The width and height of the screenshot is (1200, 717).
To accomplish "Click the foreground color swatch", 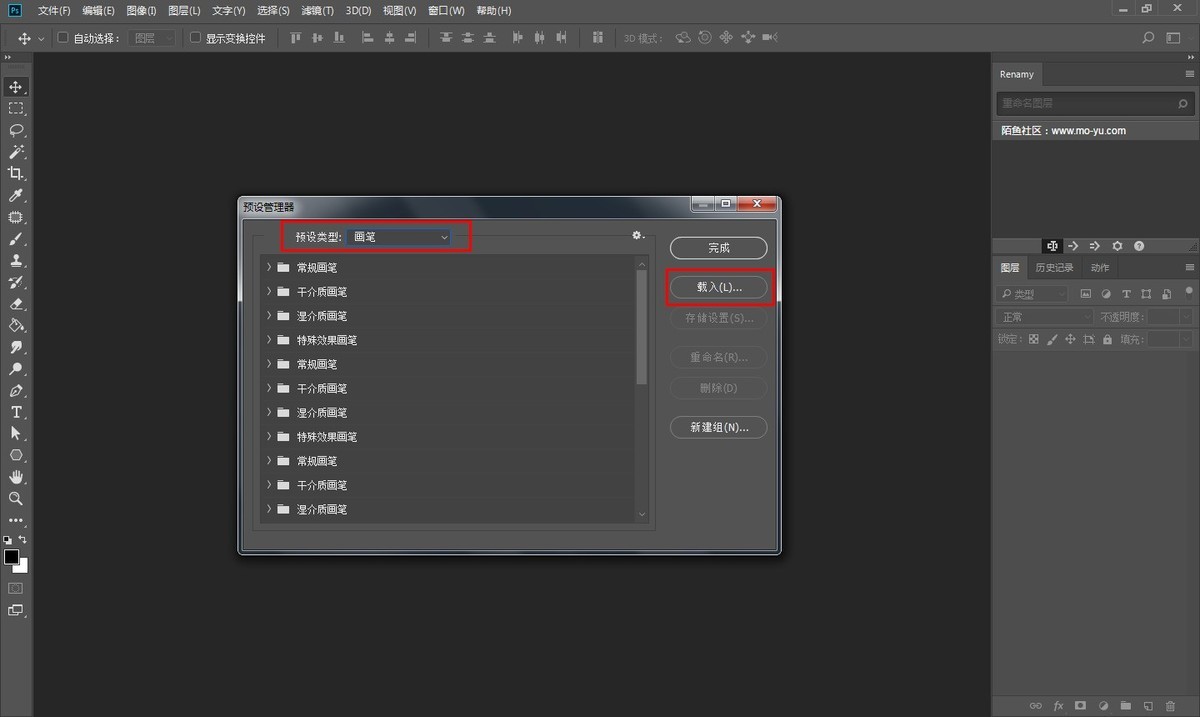I will [x=11, y=556].
